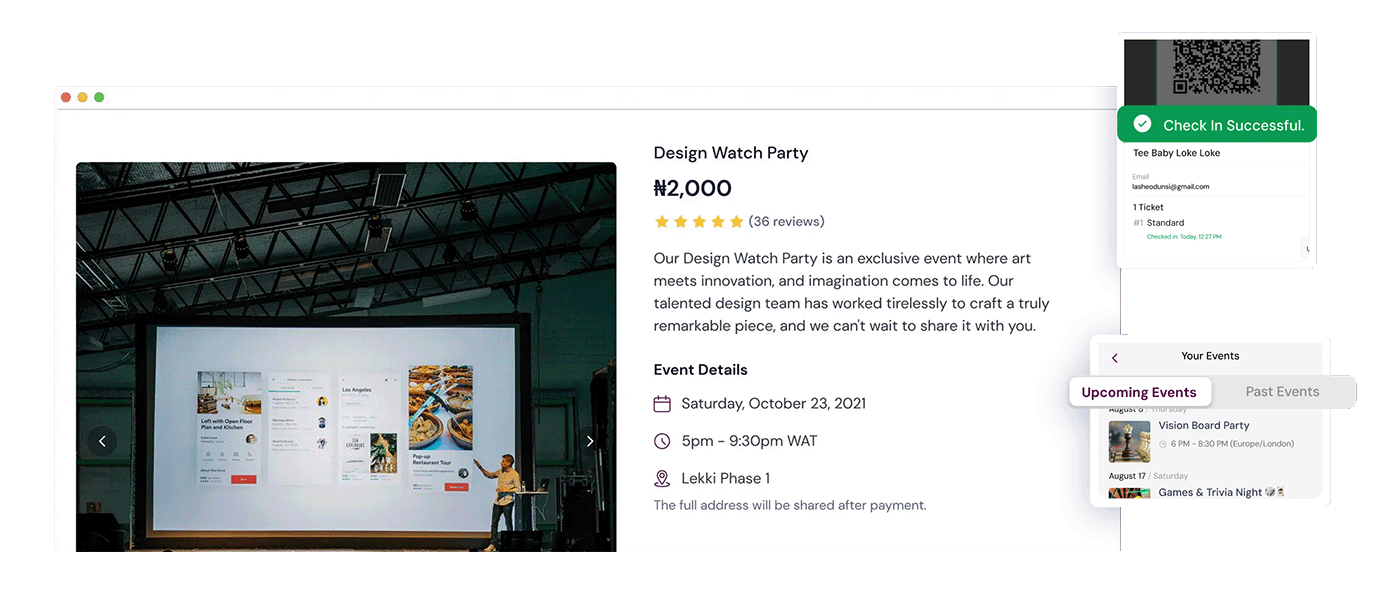Viewport: 1396px width, 608px height.
Task: Click the lasheodunsi@gmail.com email field
Action: pyautogui.click(x=1171, y=186)
